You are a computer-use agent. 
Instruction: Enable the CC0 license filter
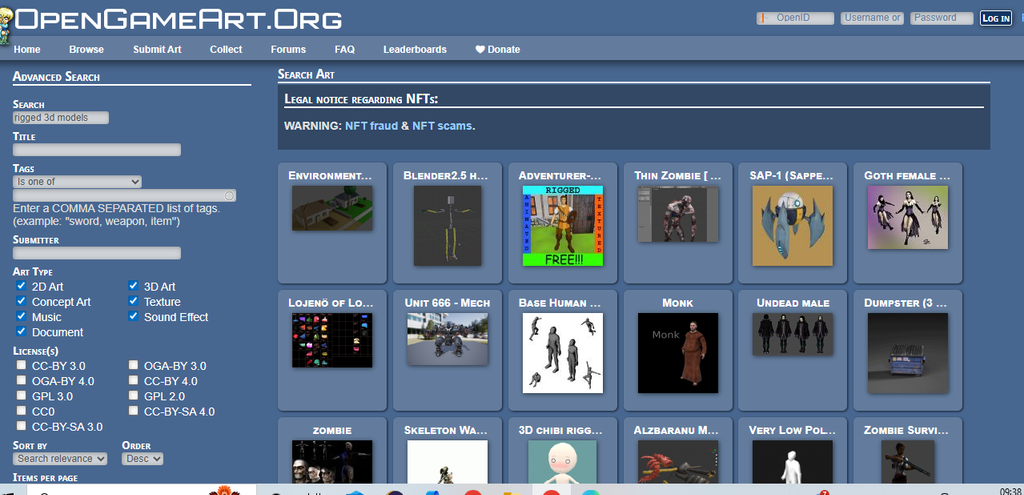pos(21,411)
